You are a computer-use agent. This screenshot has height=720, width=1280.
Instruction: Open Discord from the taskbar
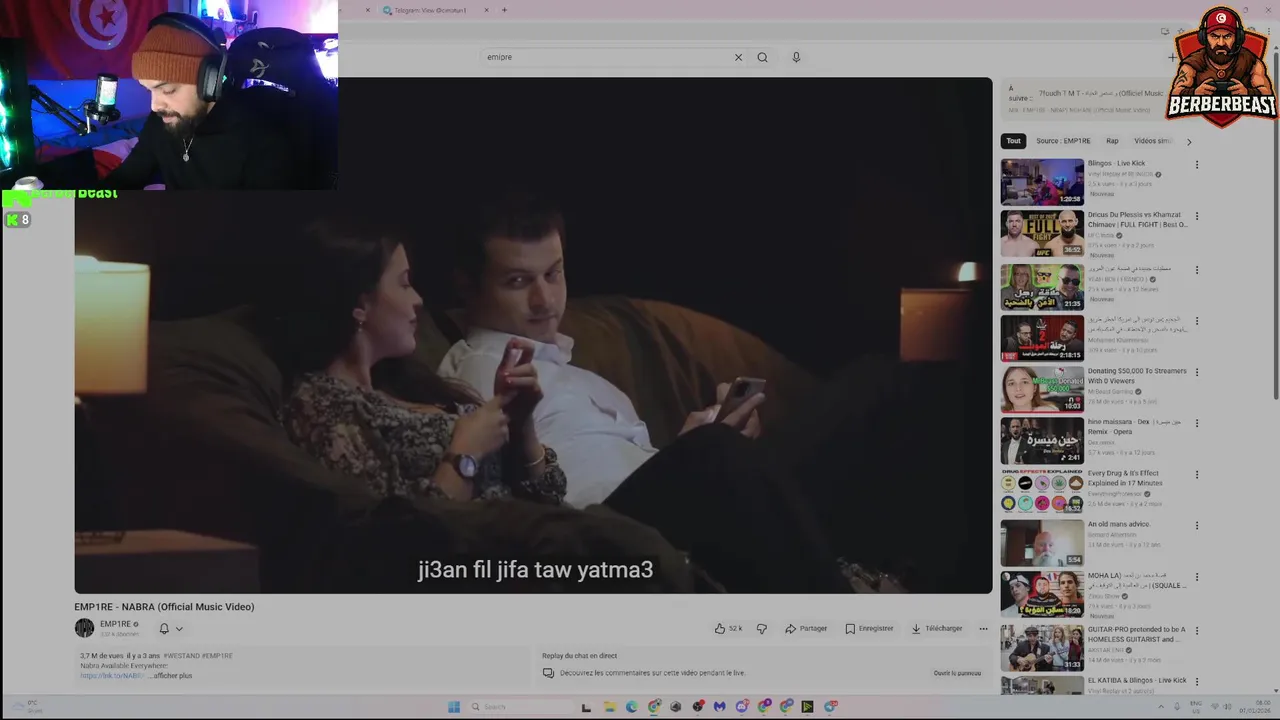point(742,706)
